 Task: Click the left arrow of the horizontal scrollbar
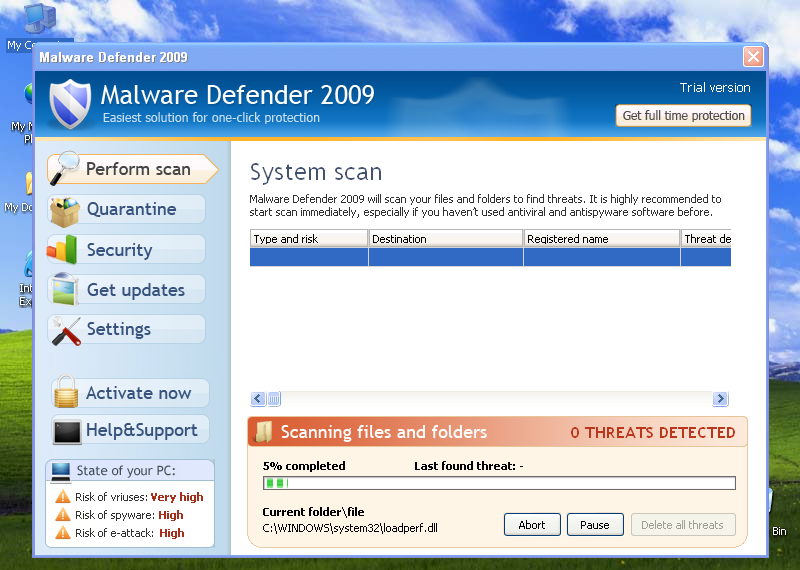click(x=258, y=399)
